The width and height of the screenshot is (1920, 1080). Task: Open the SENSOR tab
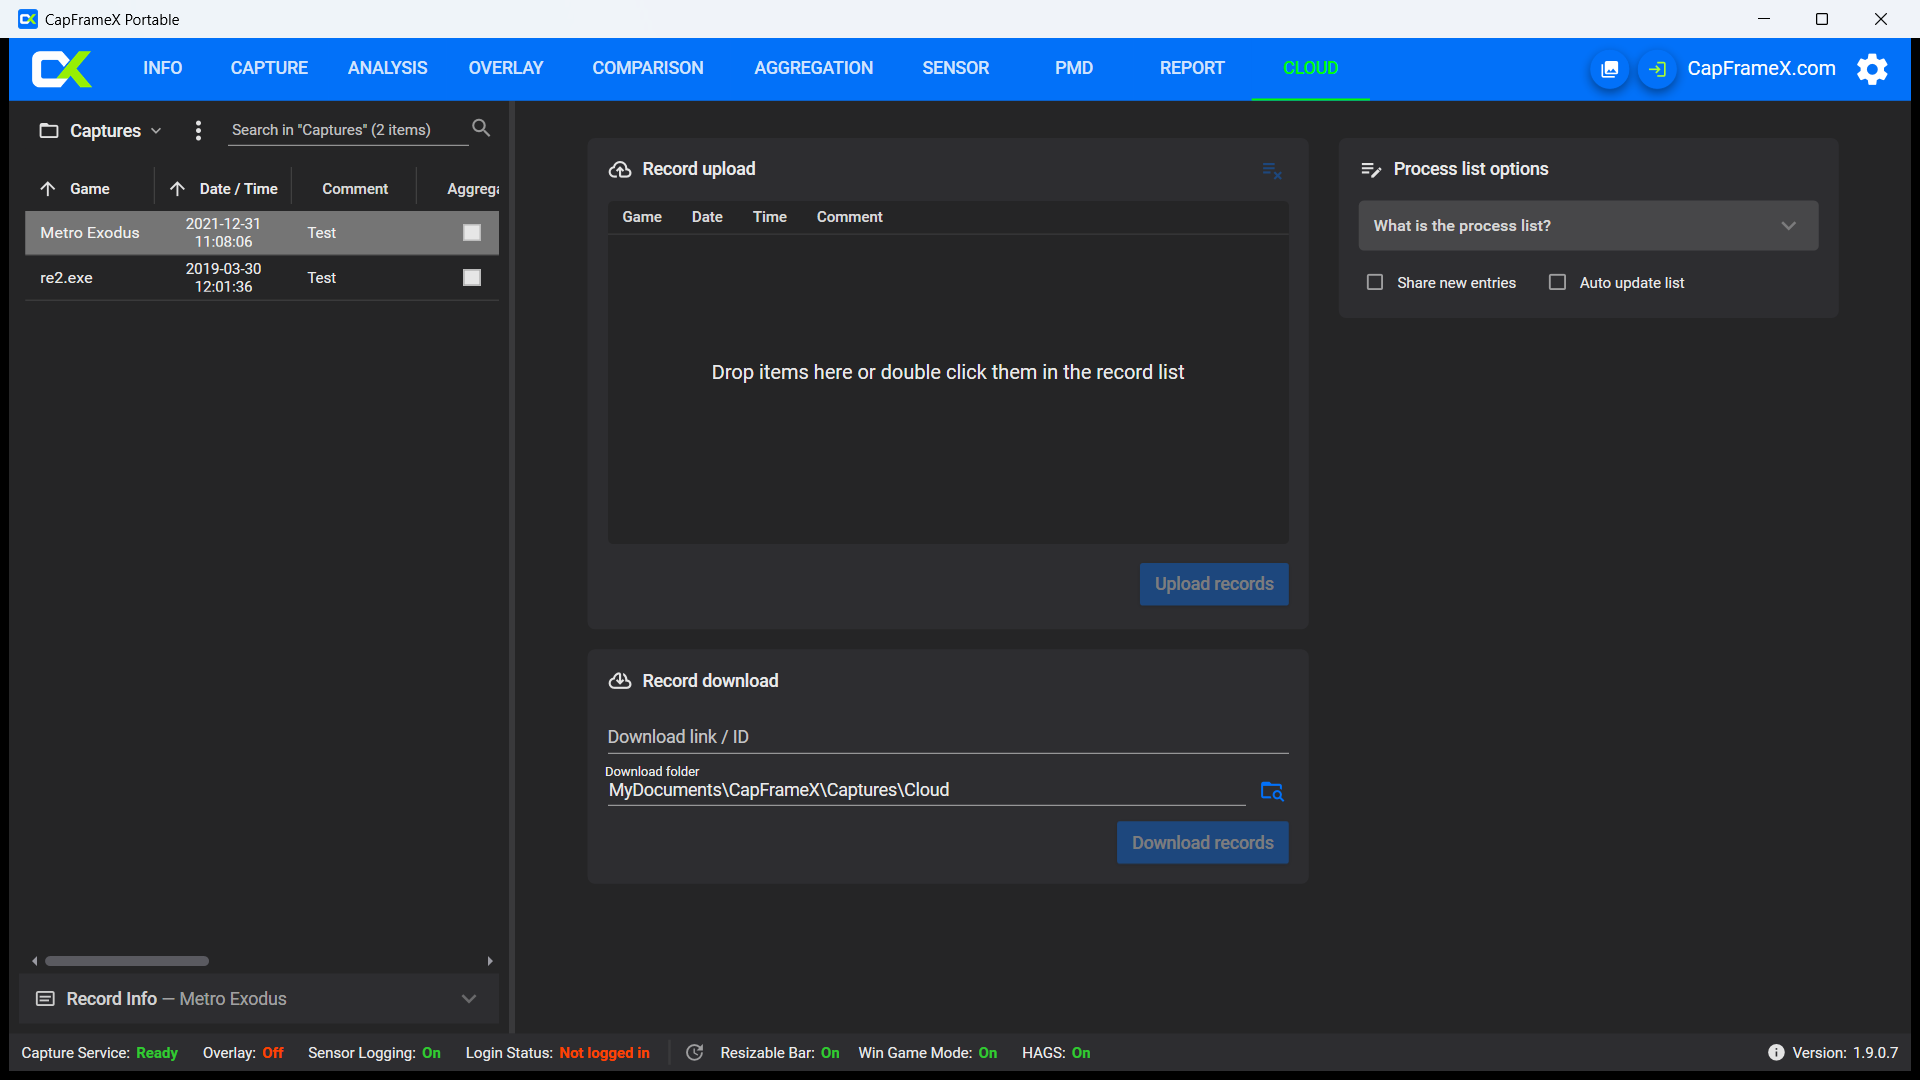955,68
